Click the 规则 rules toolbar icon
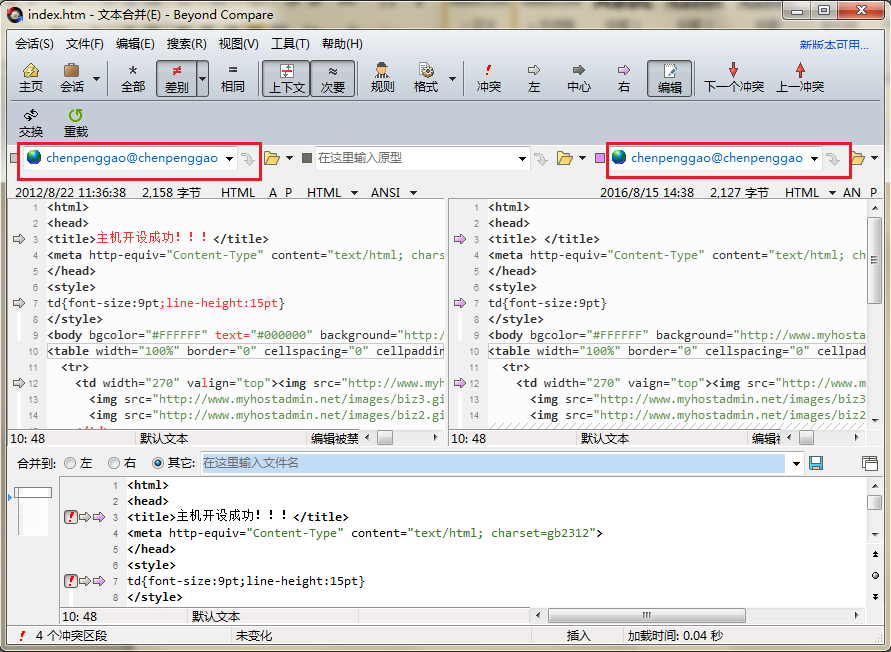This screenshot has height=652, width=891. (382, 78)
